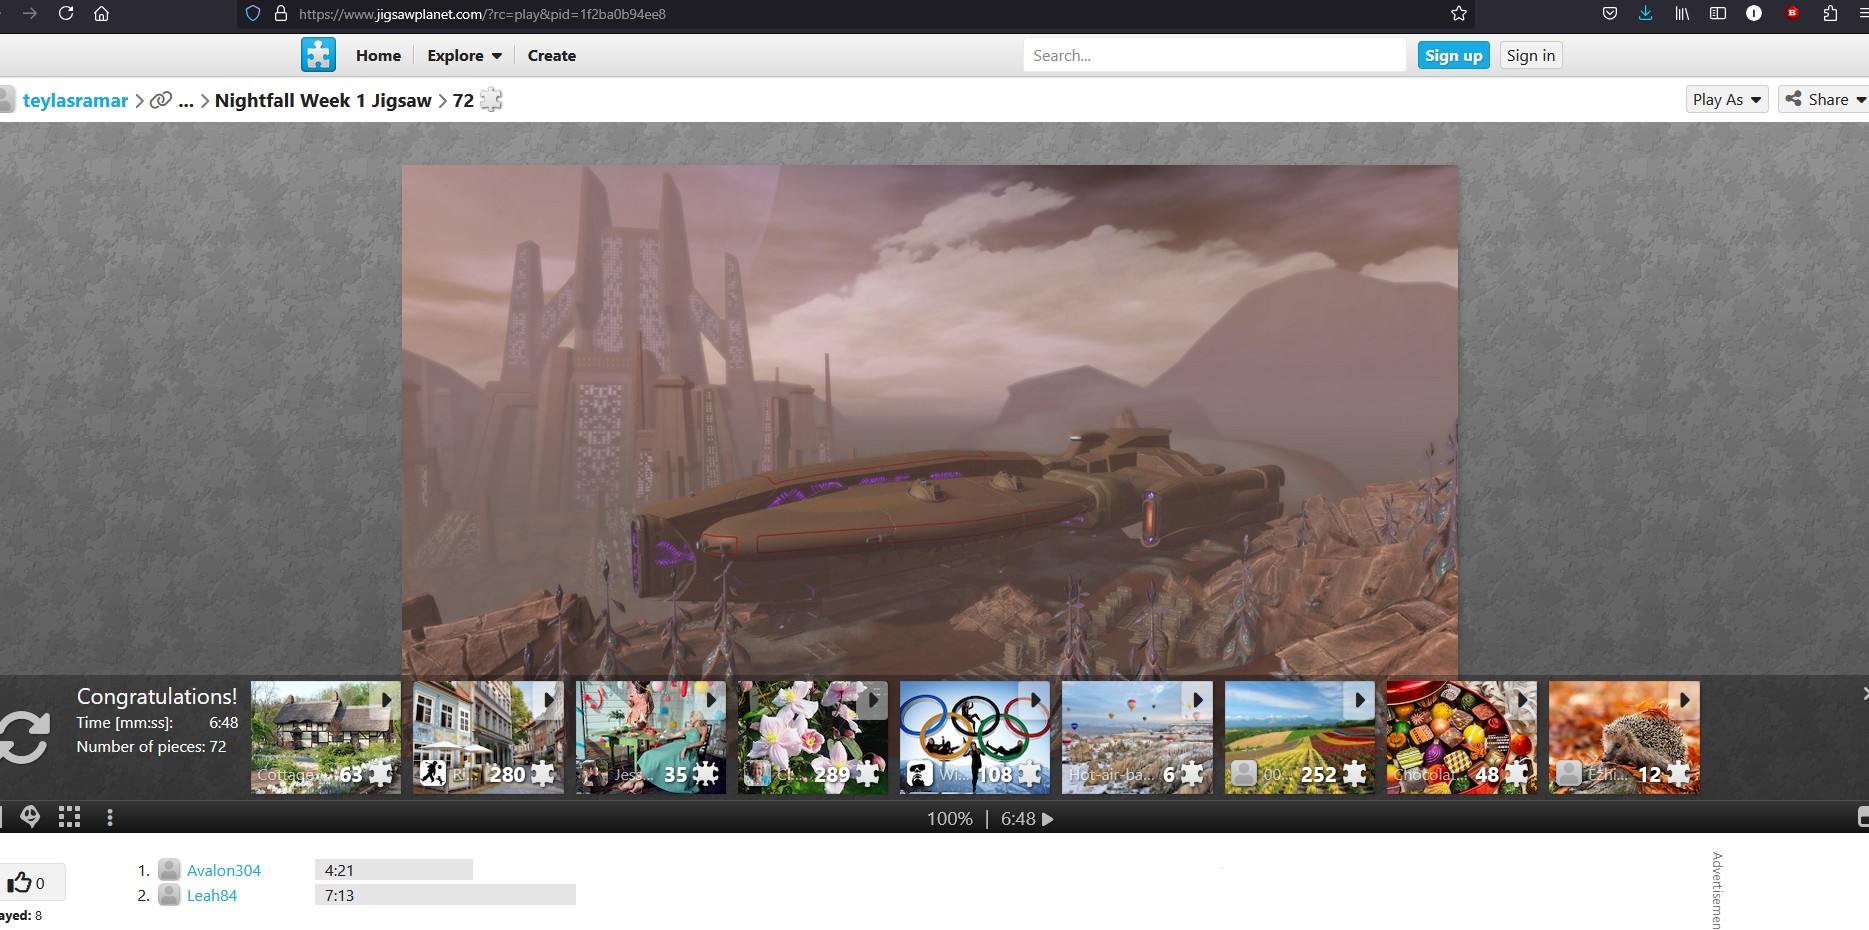Screen dimensions: 1869x930
Task: Click Avalon304's avatar icon
Action: (170, 870)
